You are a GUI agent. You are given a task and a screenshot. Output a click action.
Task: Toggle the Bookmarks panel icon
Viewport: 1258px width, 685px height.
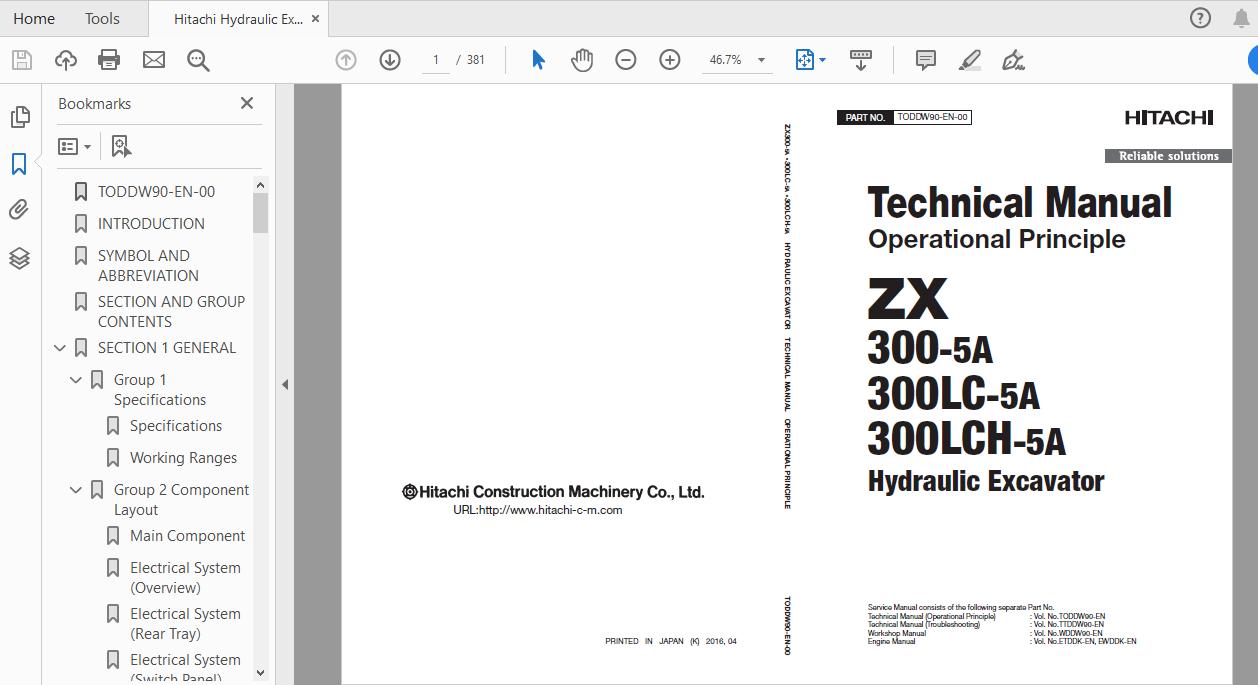(19, 164)
